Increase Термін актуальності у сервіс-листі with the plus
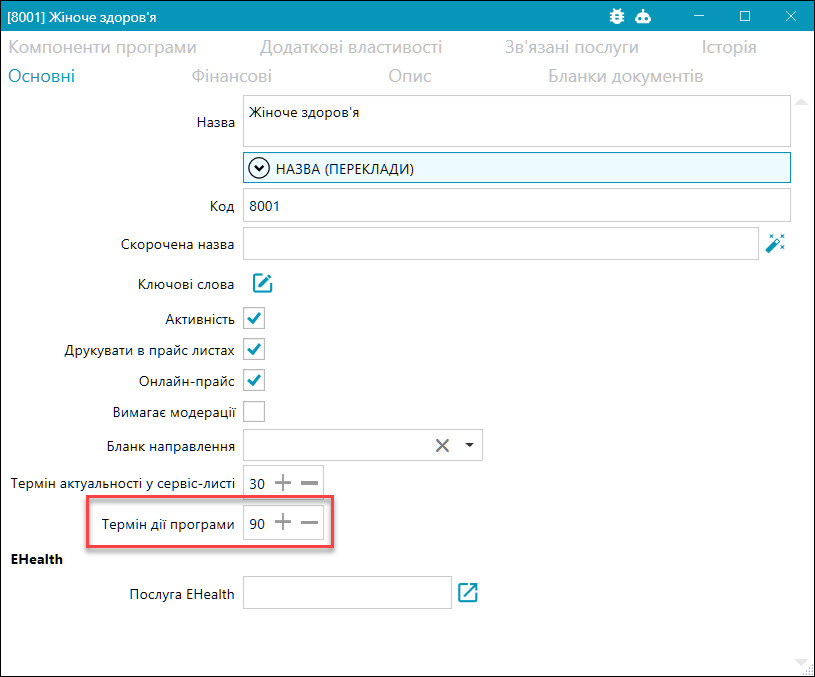 (283, 483)
